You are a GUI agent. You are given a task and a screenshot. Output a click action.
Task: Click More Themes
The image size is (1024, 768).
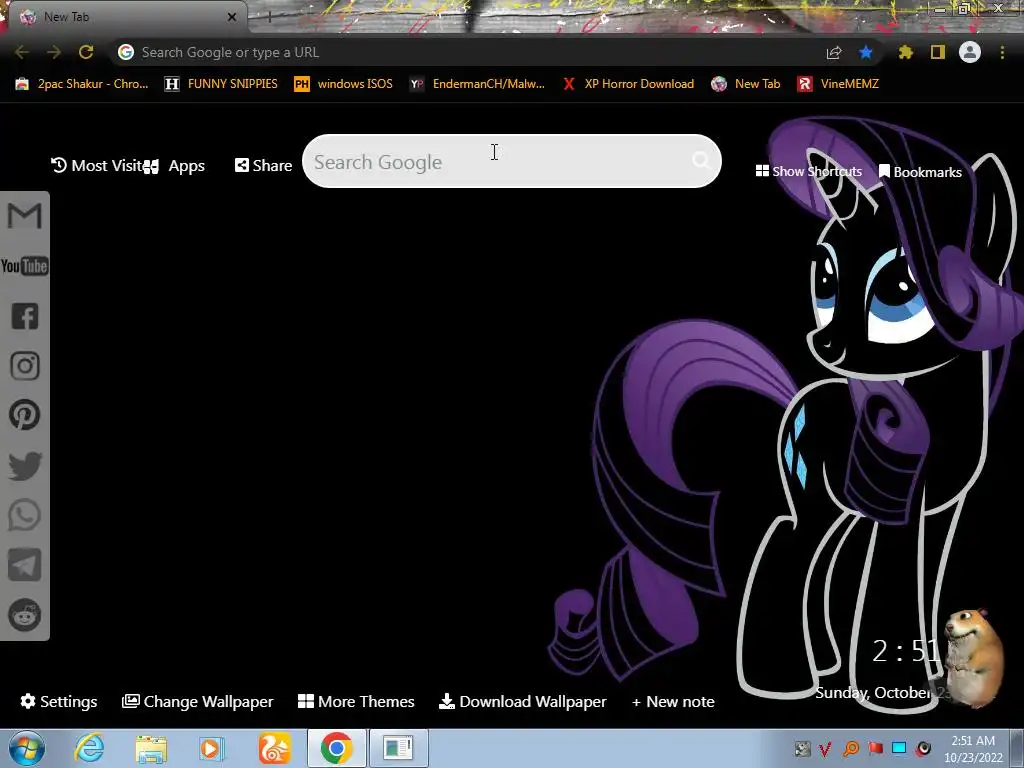tap(356, 701)
